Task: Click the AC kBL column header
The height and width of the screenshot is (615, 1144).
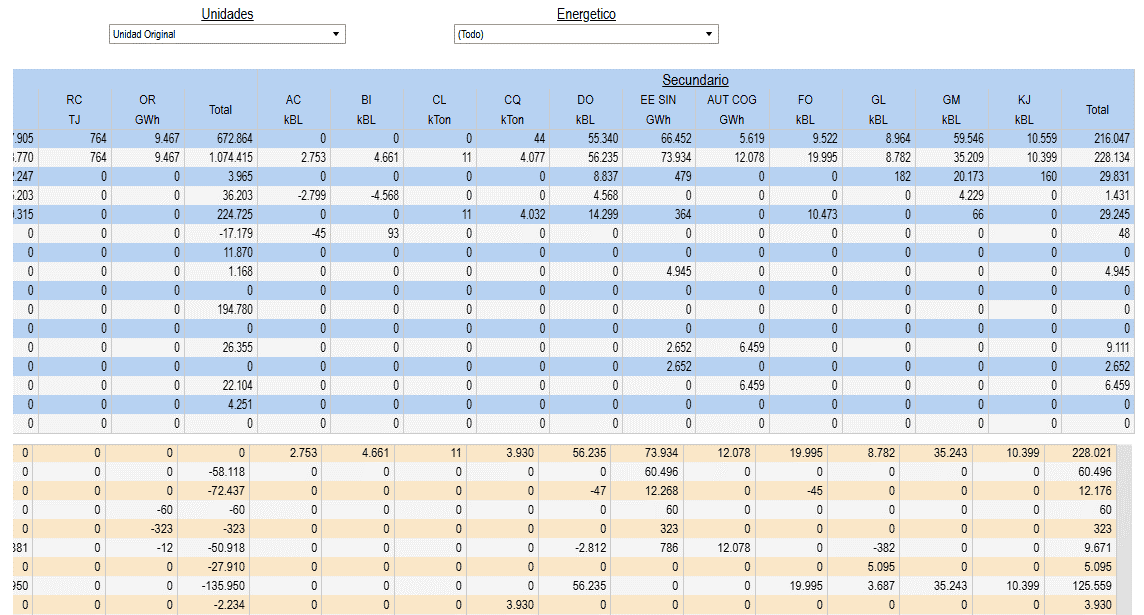Action: [293, 109]
